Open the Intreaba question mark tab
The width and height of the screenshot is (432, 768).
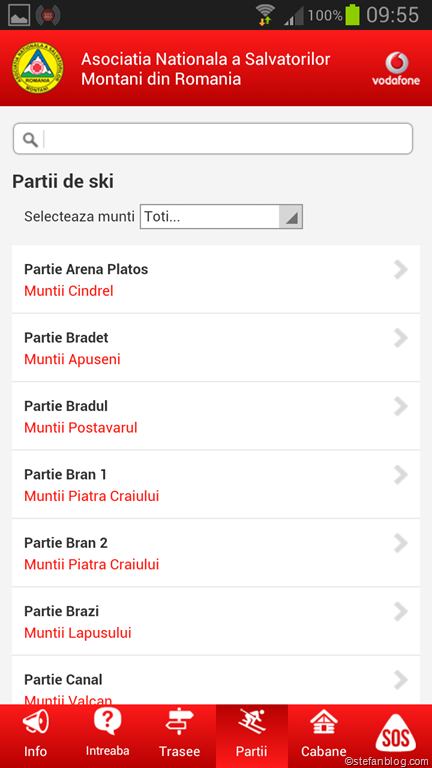pos(108,736)
